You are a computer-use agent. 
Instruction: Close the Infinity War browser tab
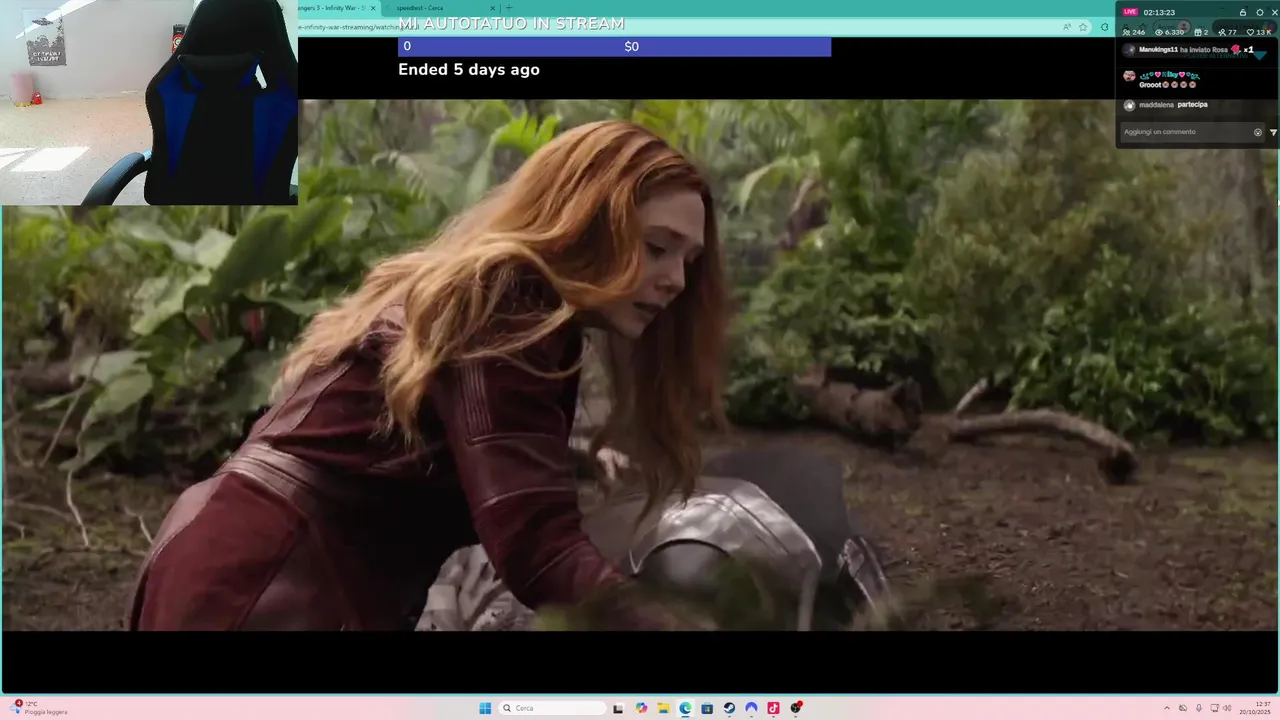[x=373, y=8]
